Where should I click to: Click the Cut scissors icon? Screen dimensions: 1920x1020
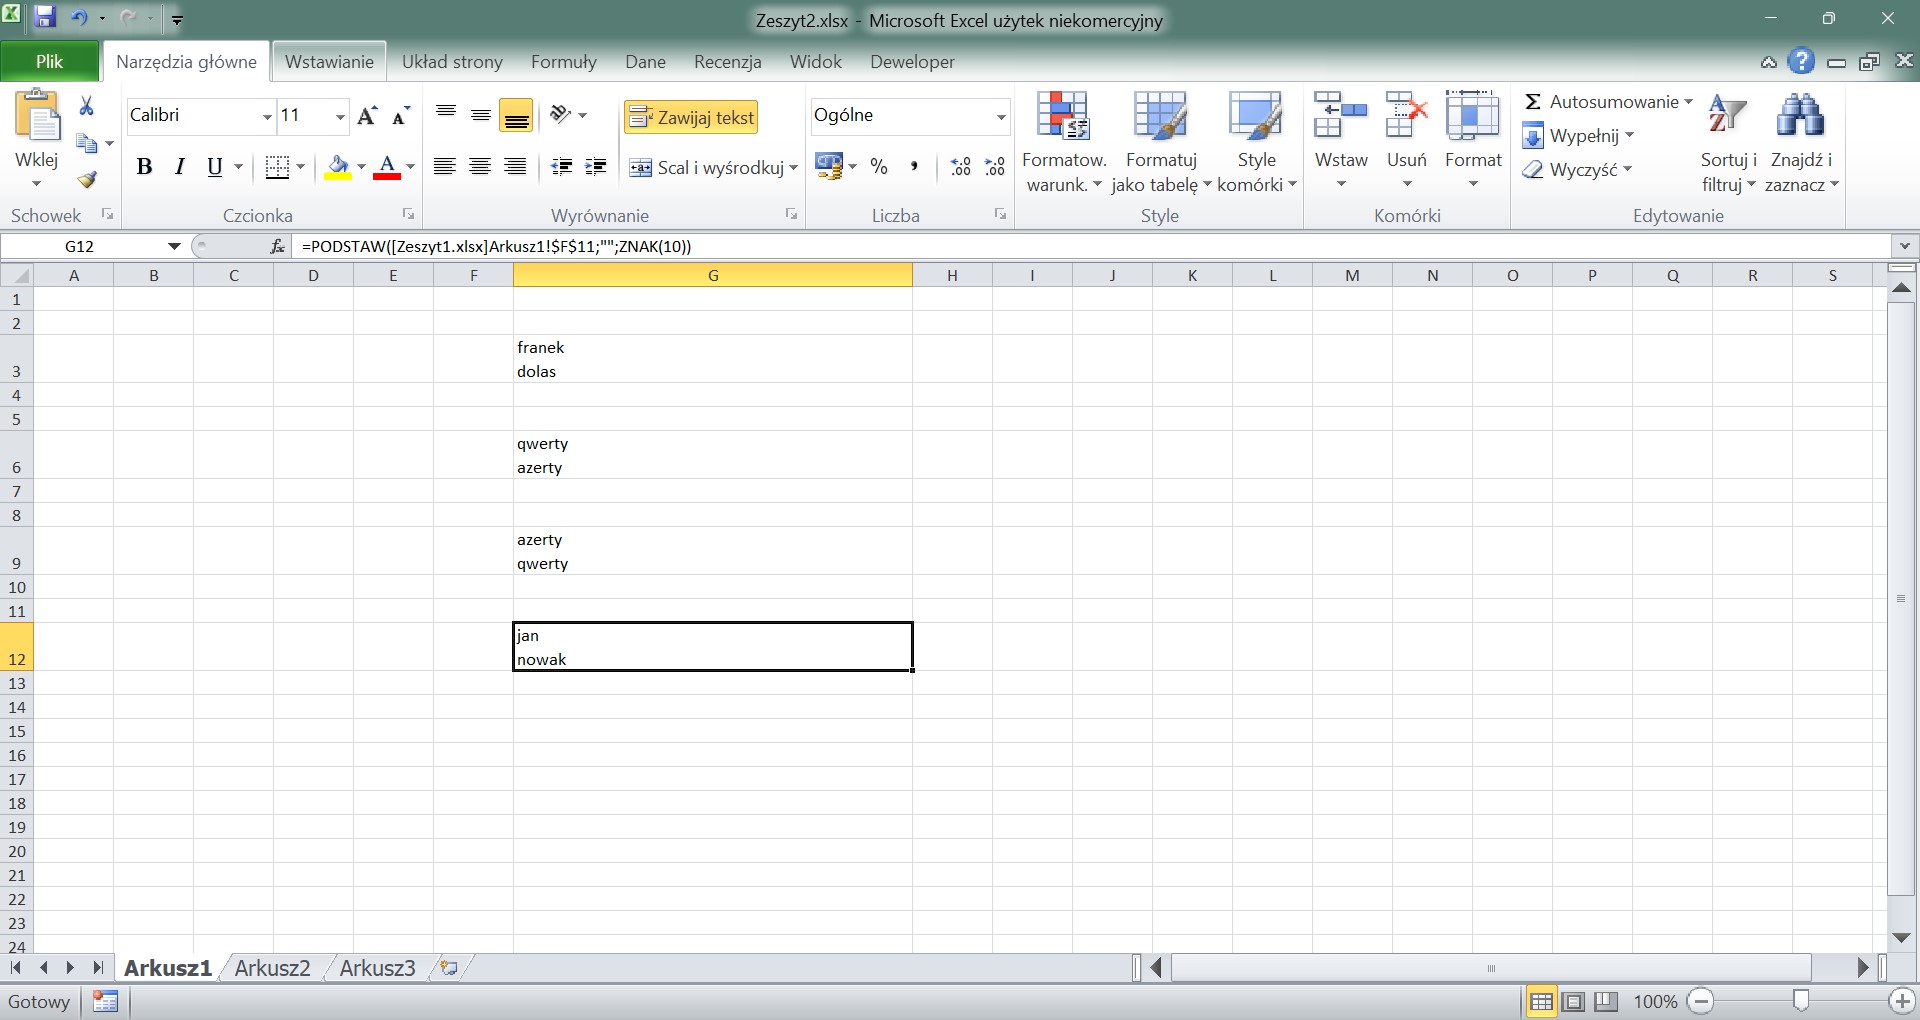pyautogui.click(x=86, y=106)
